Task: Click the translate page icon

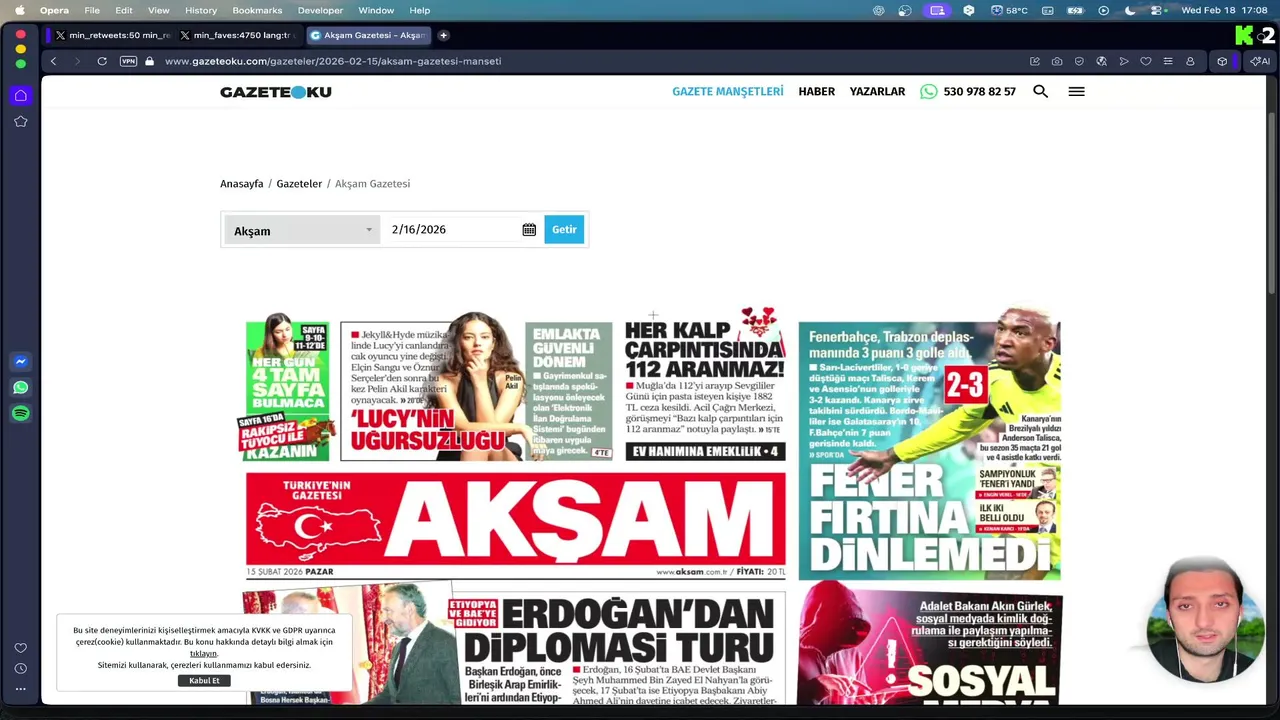Action: tap(1101, 61)
